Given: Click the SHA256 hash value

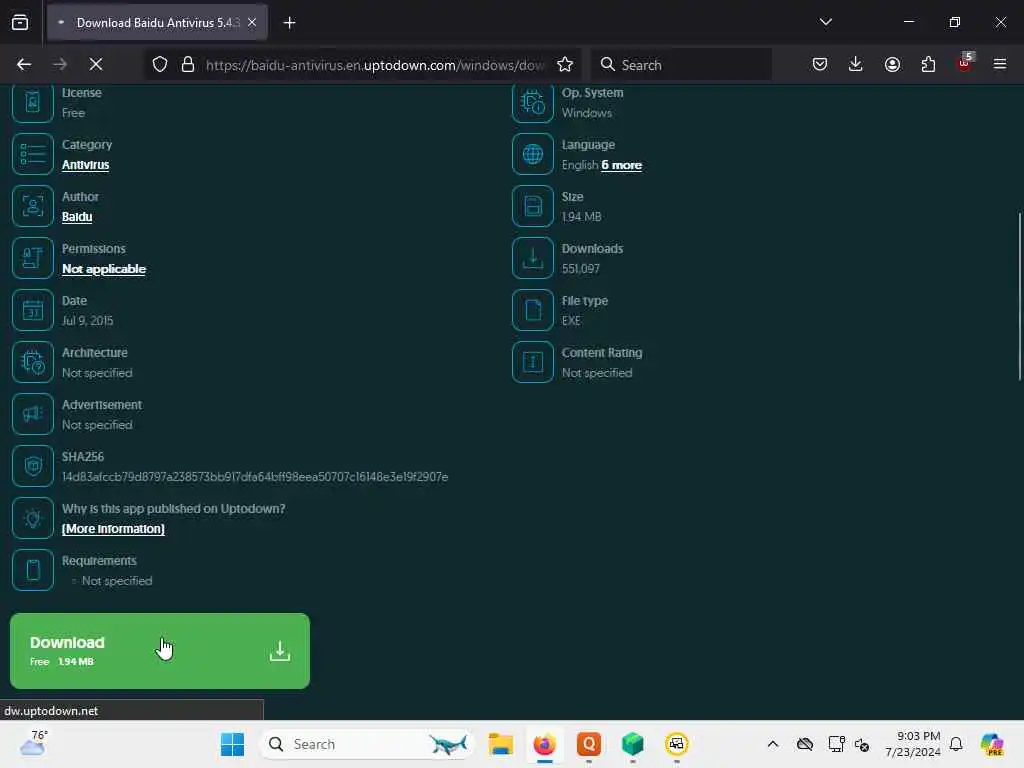Looking at the screenshot, I should [x=255, y=477].
